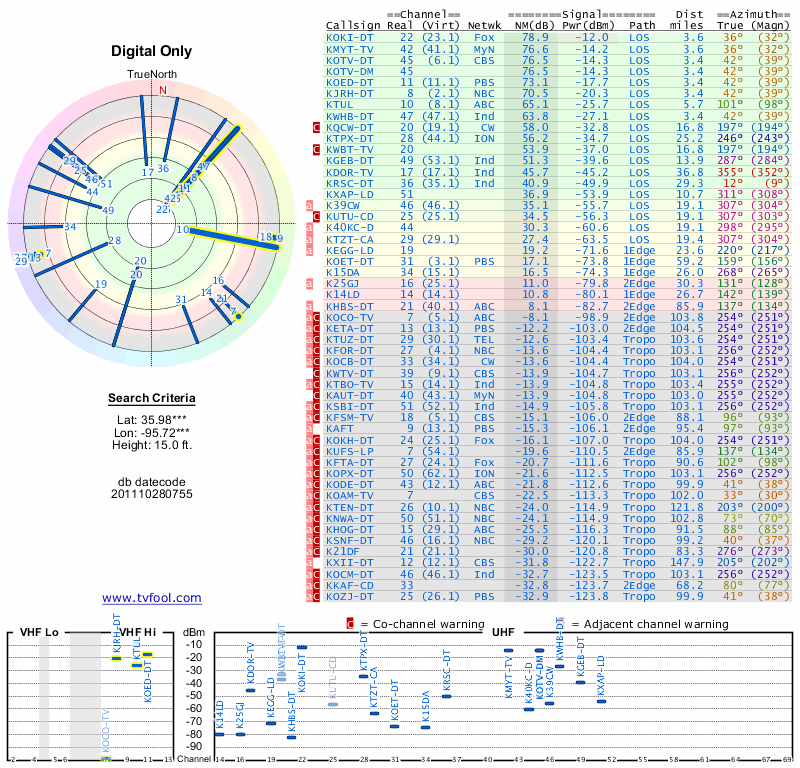
Task: Click the KJRH-DT marker in VHF Hi chart
Action: (117, 658)
